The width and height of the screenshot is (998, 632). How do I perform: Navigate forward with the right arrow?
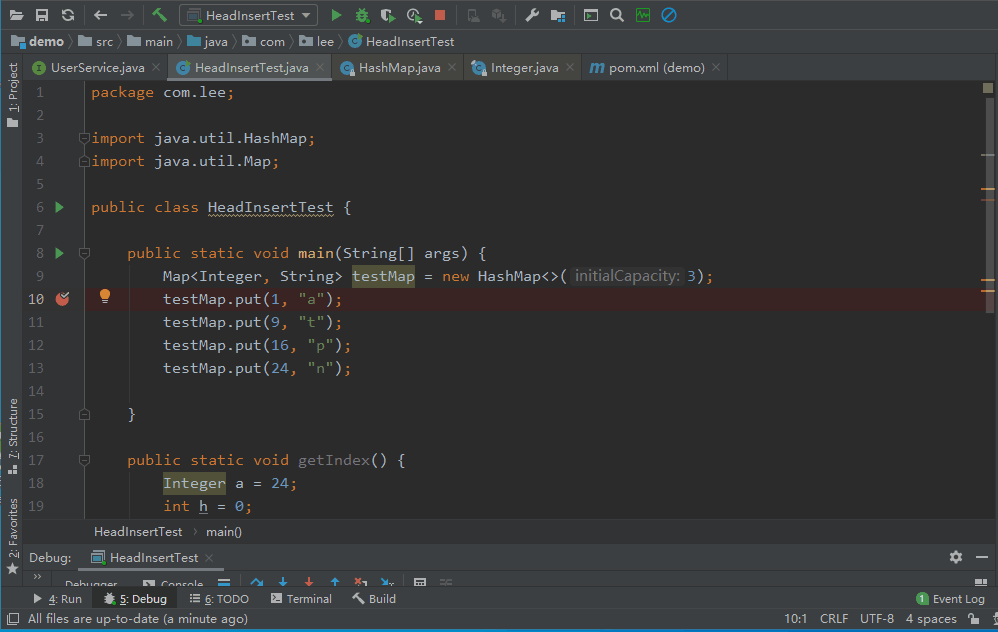(x=127, y=15)
